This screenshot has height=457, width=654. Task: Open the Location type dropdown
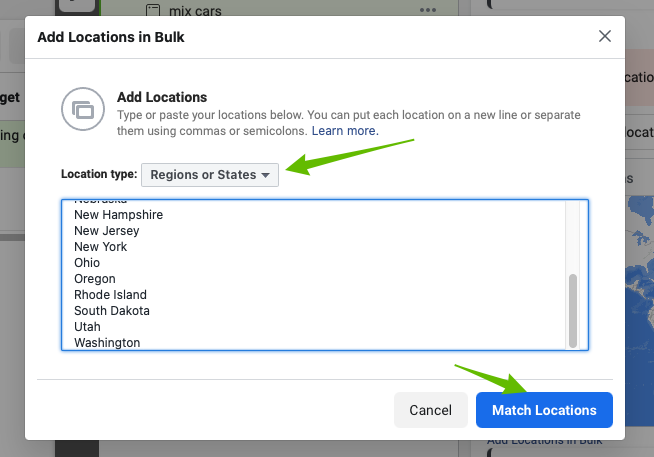209,174
